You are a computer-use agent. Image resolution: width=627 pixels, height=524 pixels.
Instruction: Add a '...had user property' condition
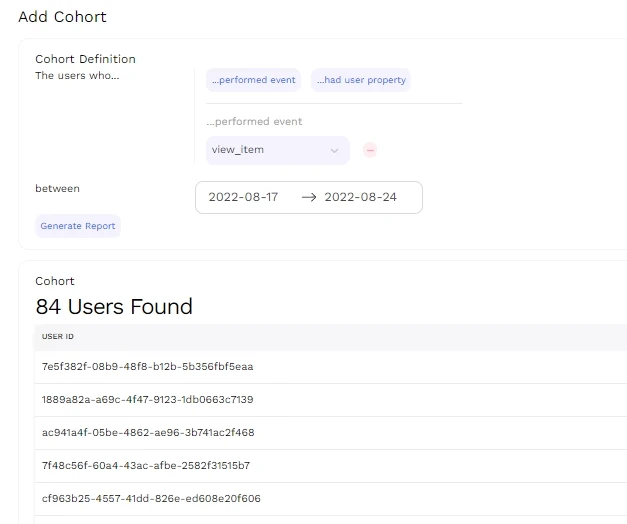(x=361, y=80)
